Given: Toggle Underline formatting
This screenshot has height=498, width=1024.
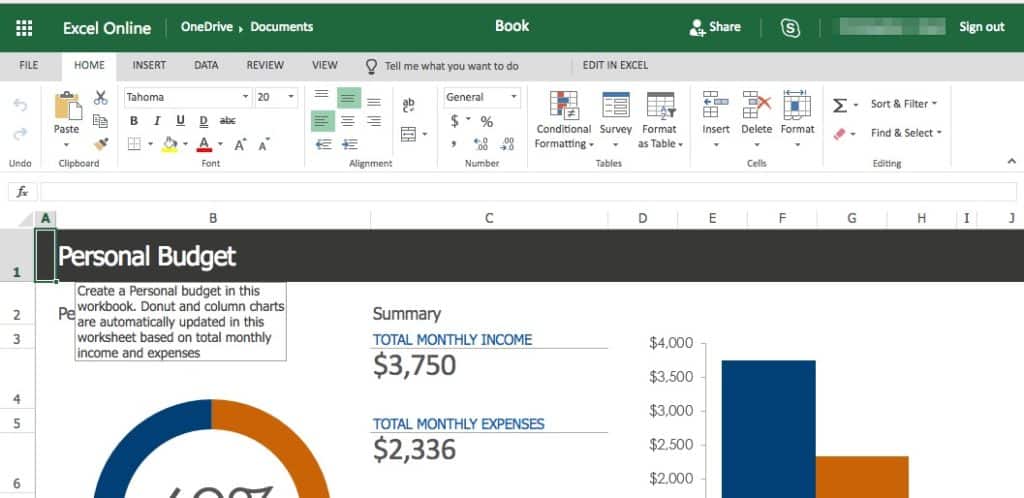Looking at the screenshot, I should point(180,121).
